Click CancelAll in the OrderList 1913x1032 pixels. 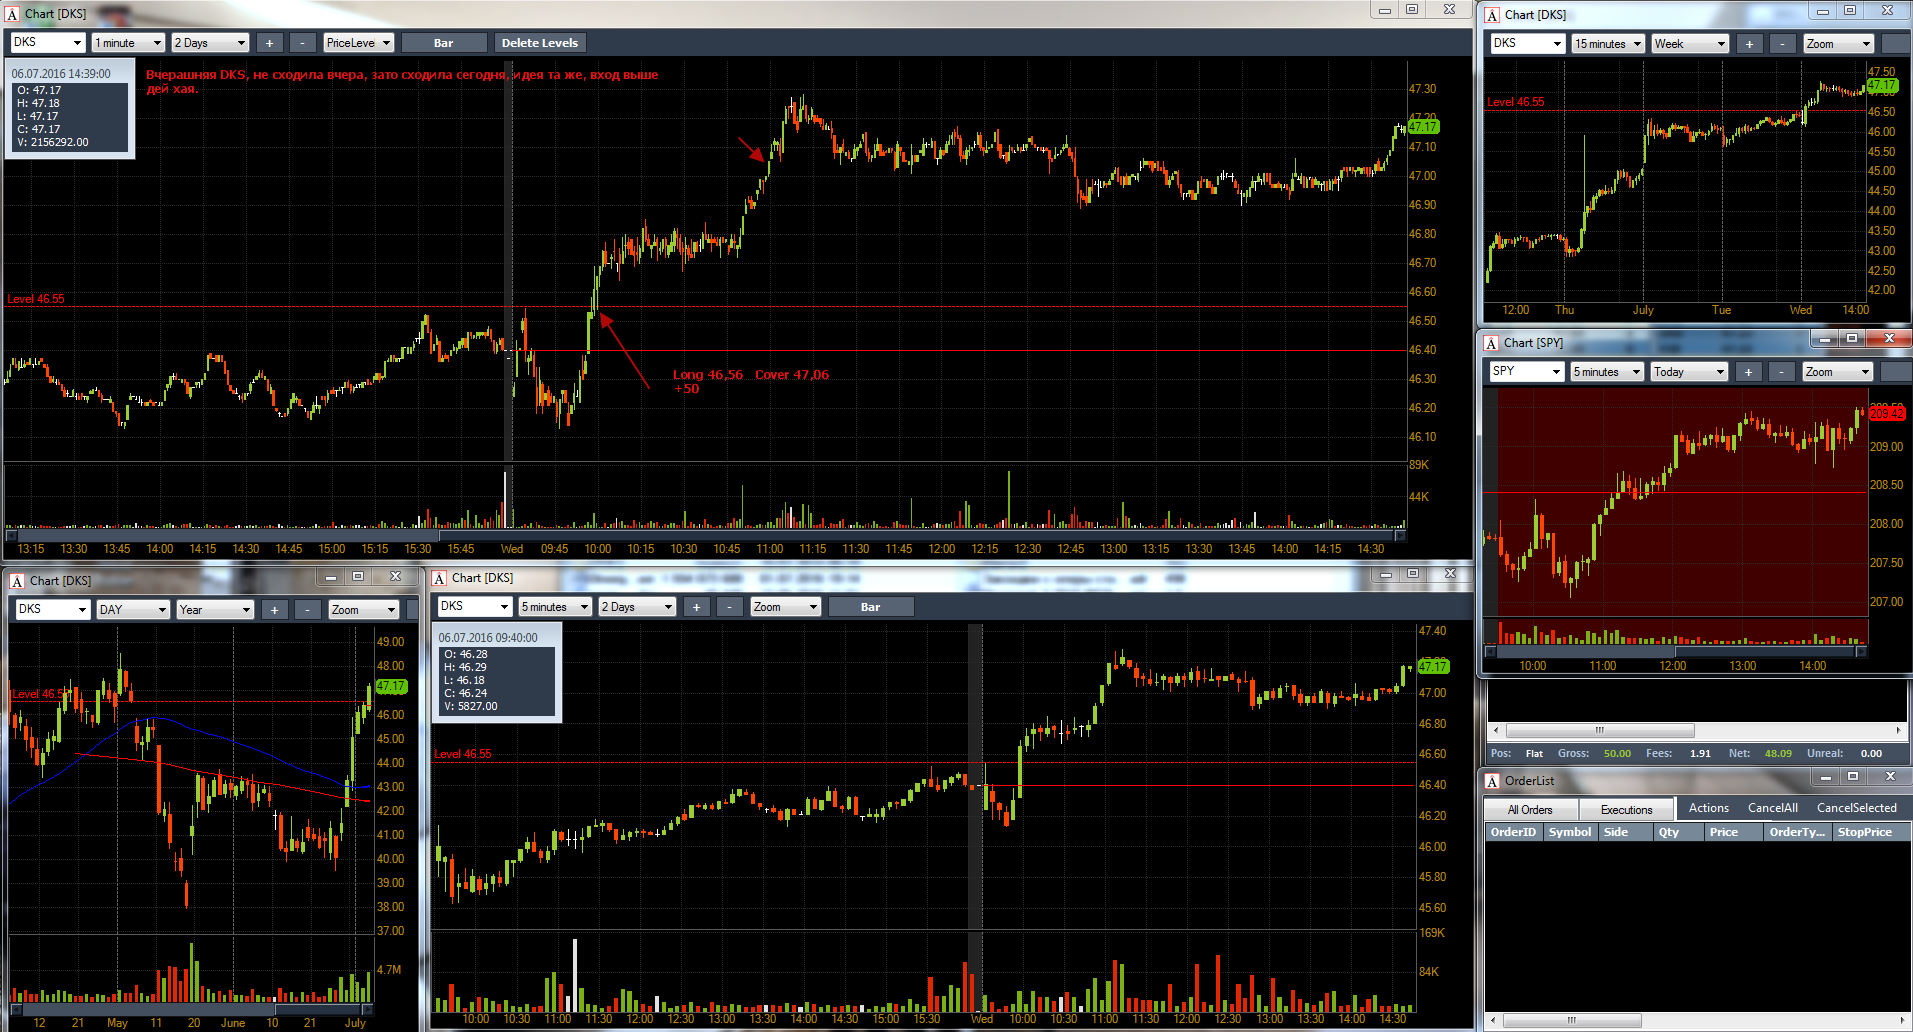coord(1772,808)
